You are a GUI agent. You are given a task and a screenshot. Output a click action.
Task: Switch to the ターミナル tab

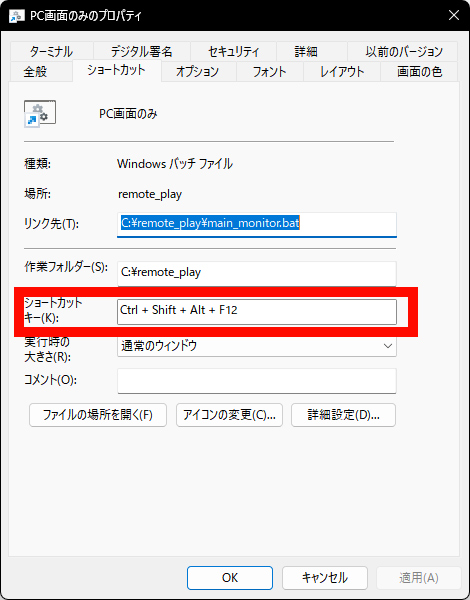[51, 51]
